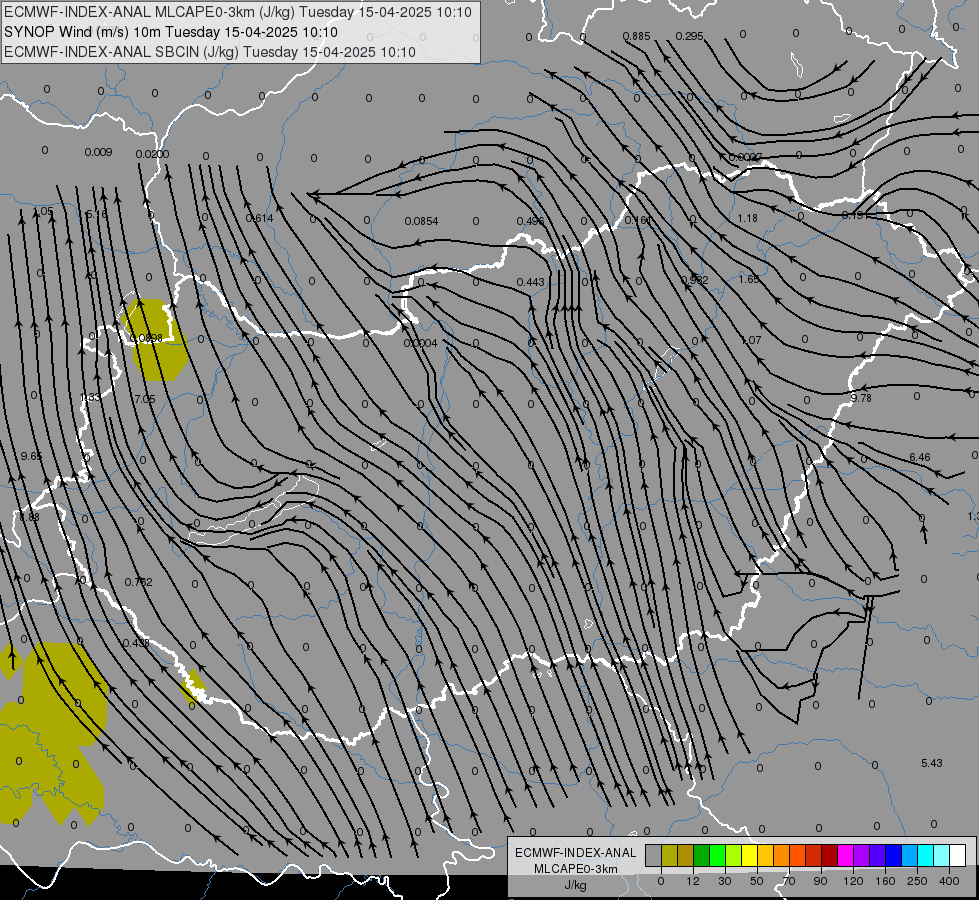Click the dark green legend swatch

click(x=701, y=855)
